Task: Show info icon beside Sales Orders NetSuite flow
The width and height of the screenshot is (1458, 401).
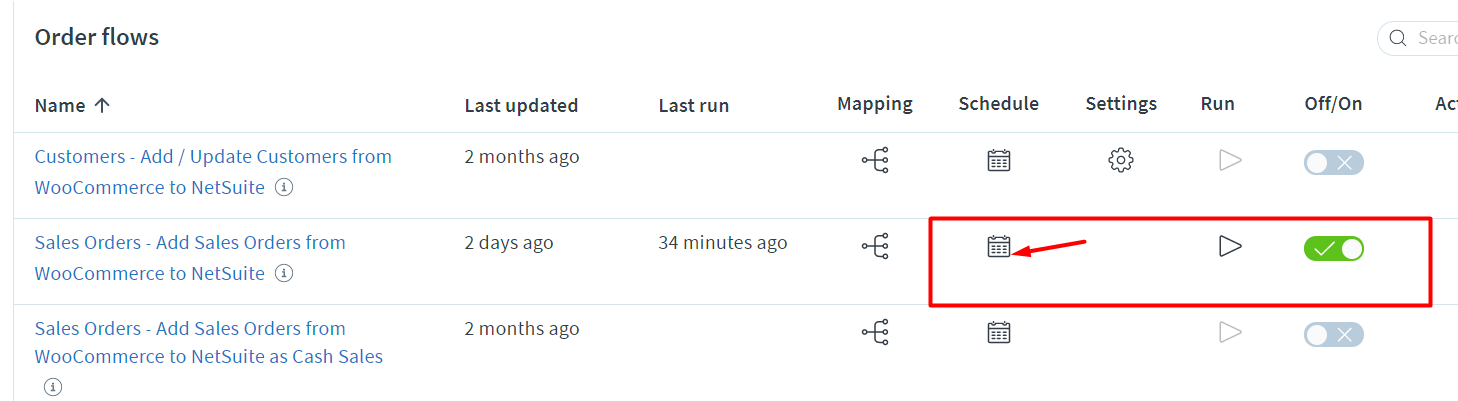Action: [x=284, y=273]
